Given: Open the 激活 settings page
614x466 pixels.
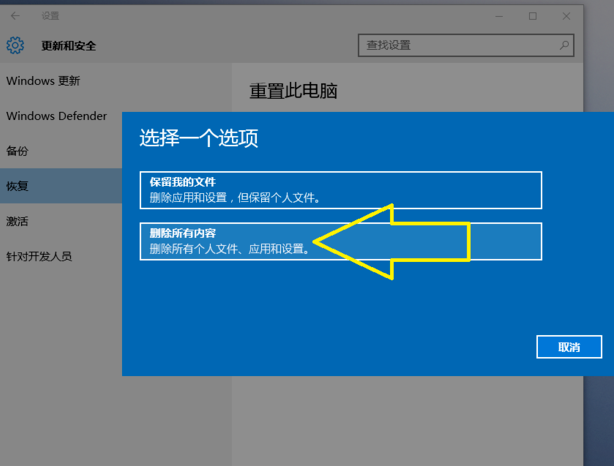Looking at the screenshot, I should pos(17,221).
